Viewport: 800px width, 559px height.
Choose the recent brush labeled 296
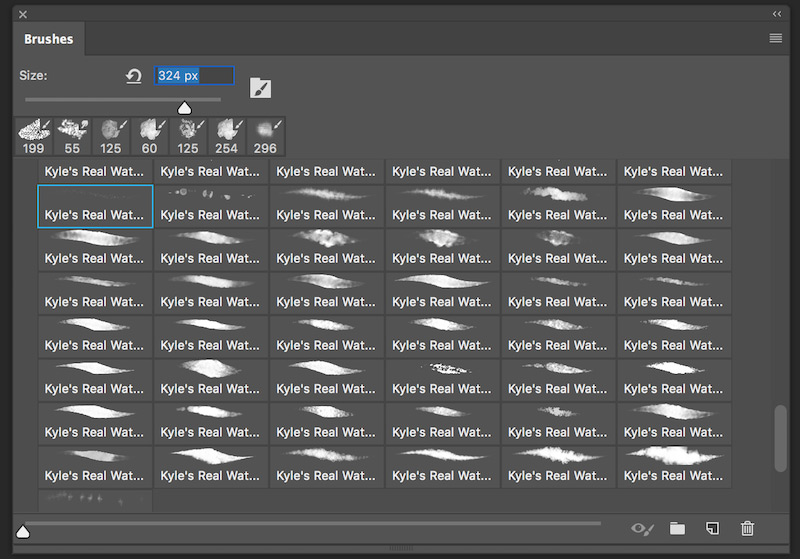click(x=265, y=136)
